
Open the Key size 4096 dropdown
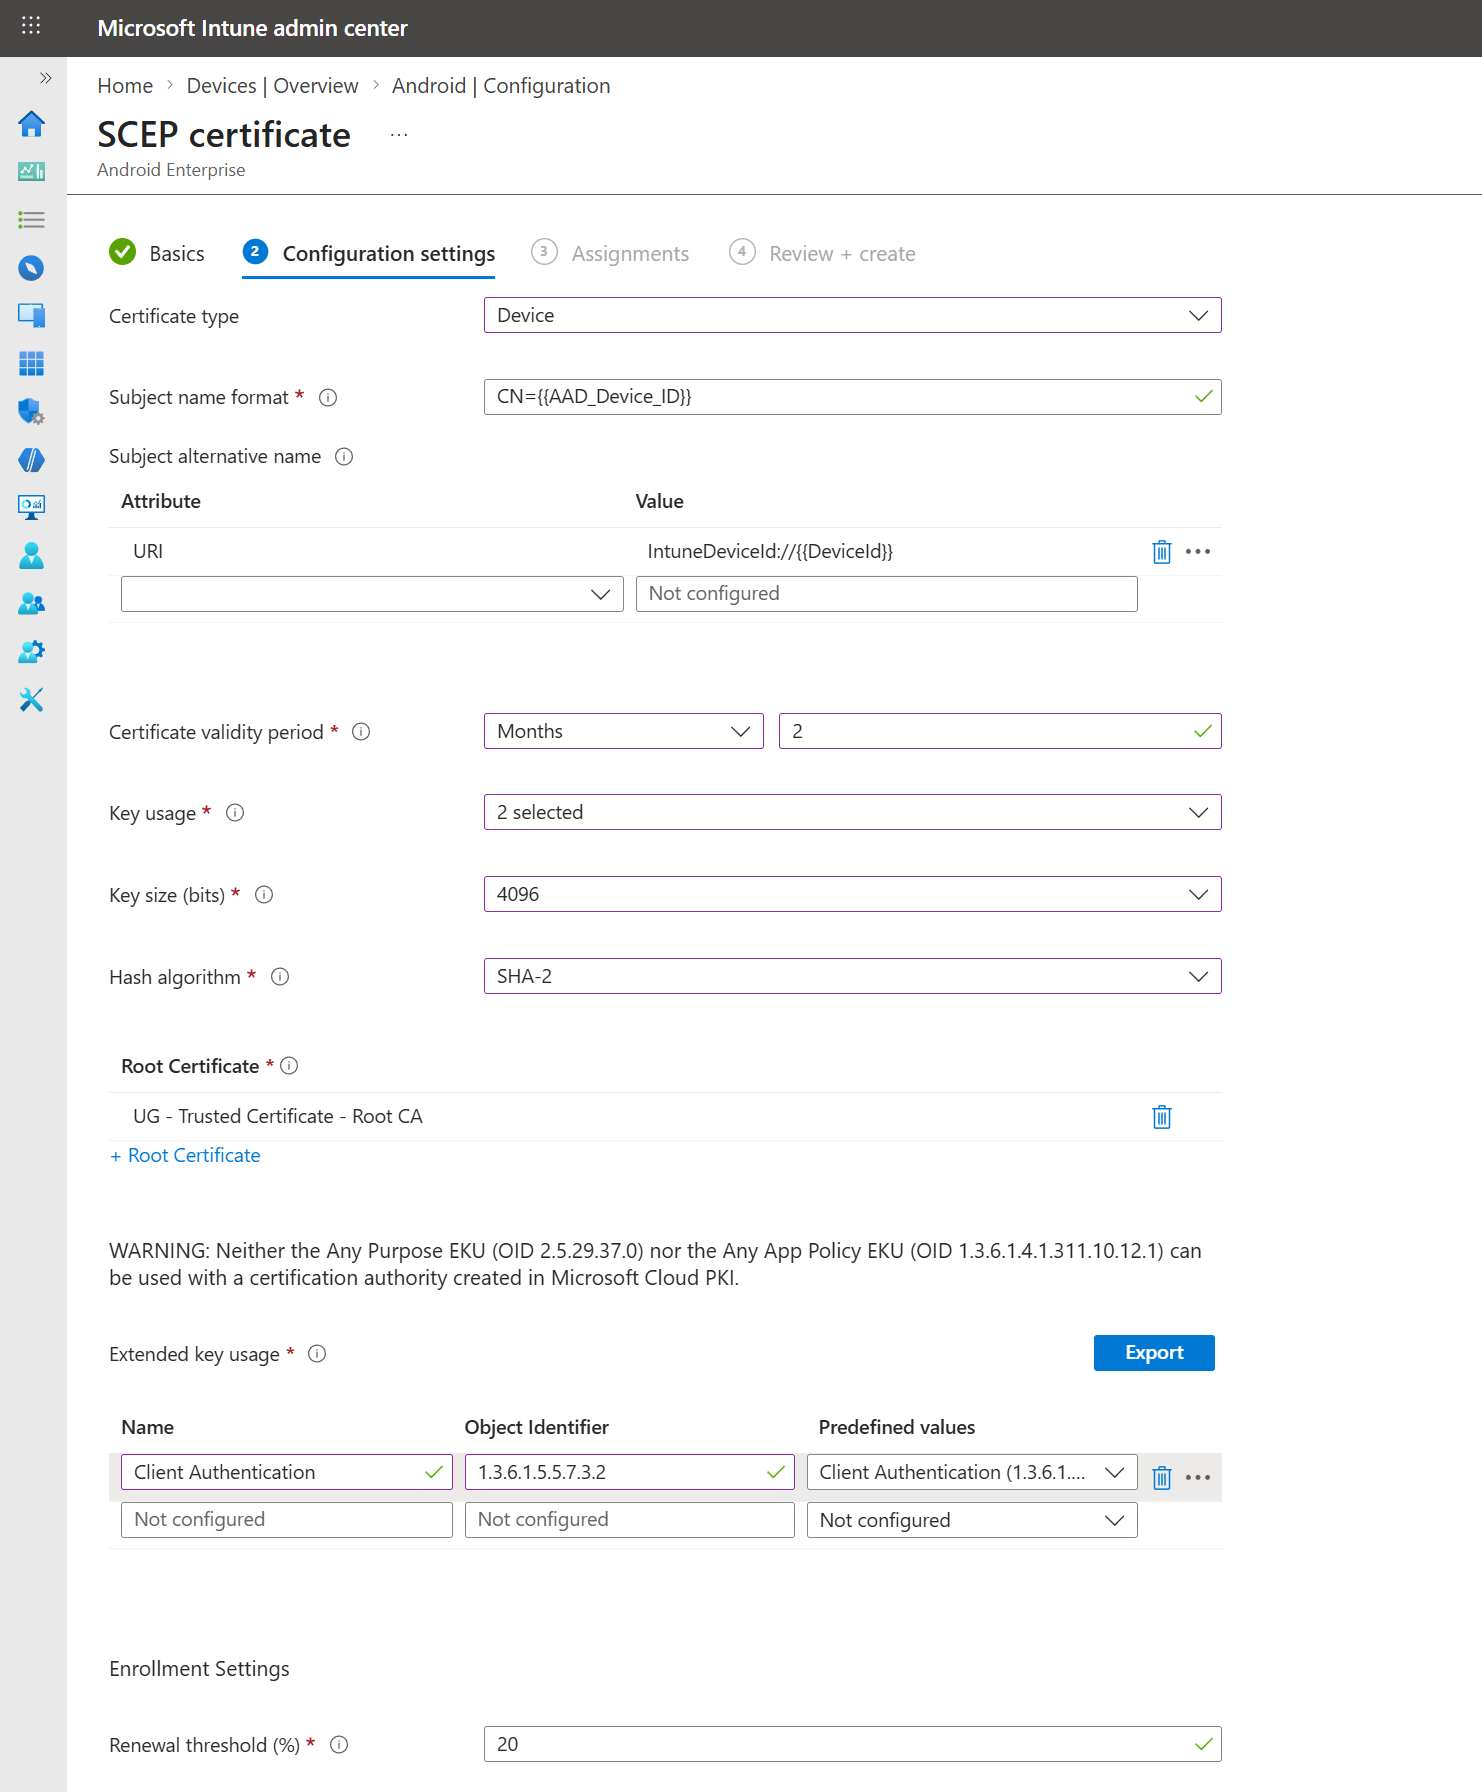852,894
